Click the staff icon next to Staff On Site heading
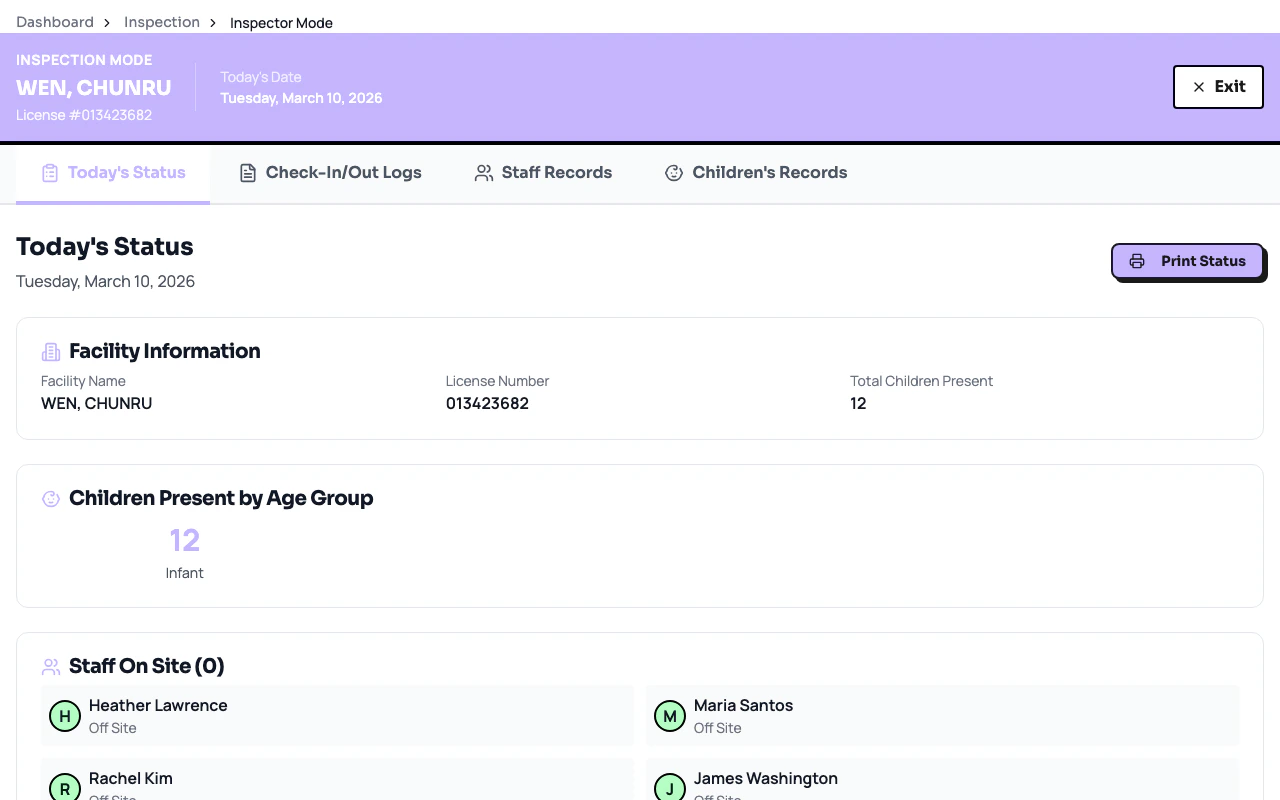 point(51,666)
